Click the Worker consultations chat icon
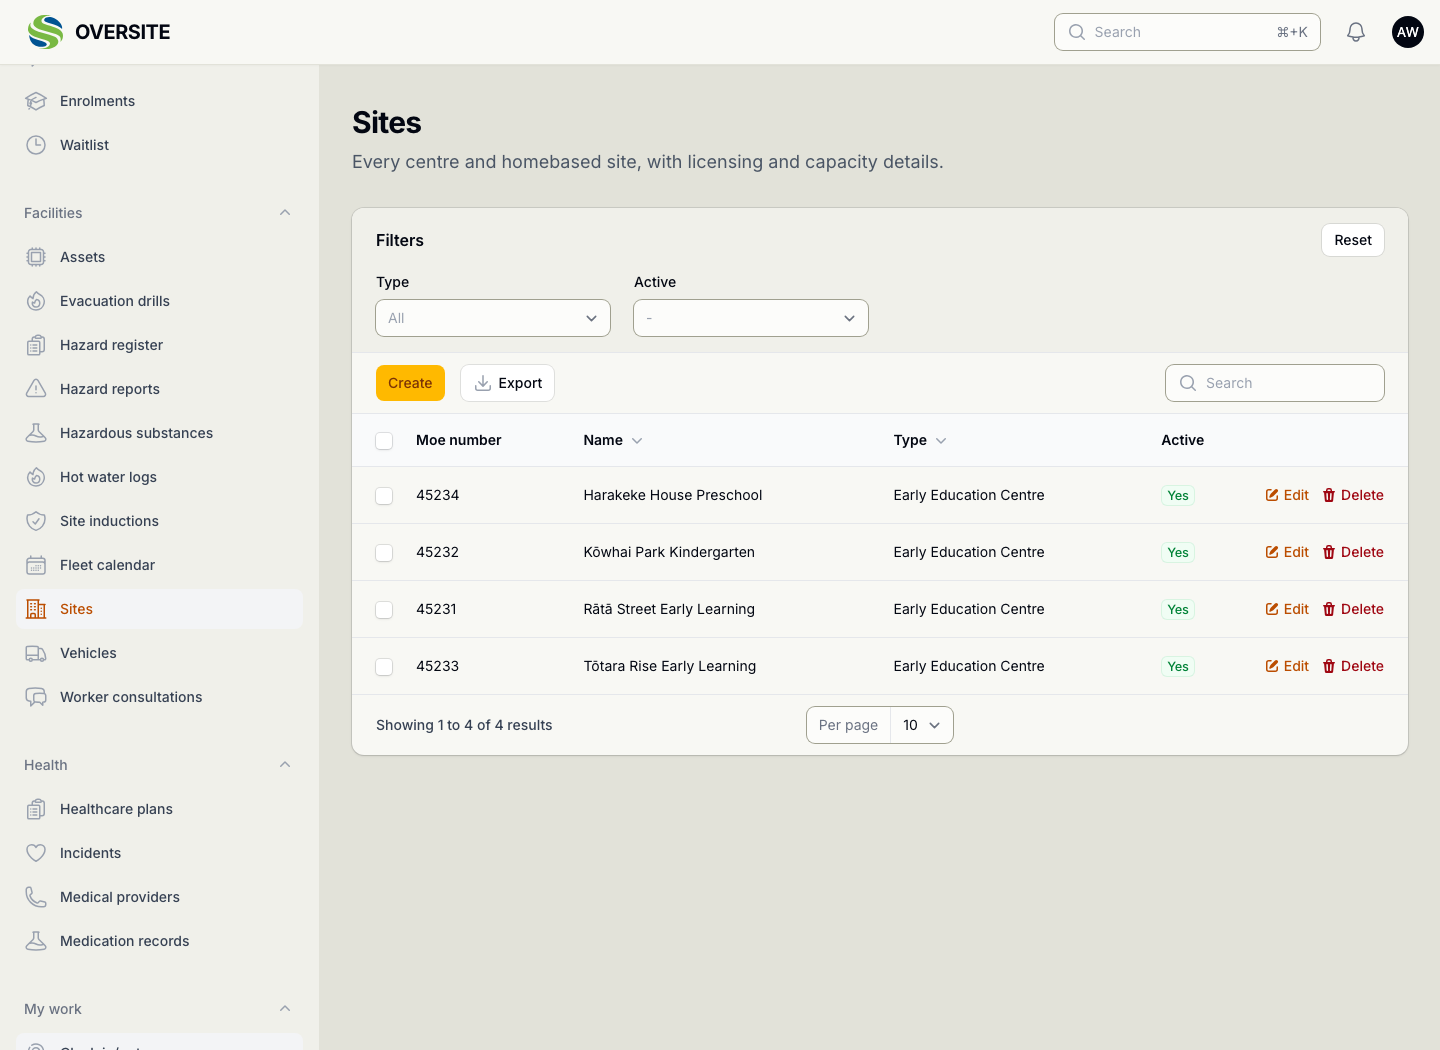Screen dimensions: 1440x1050 point(36,697)
